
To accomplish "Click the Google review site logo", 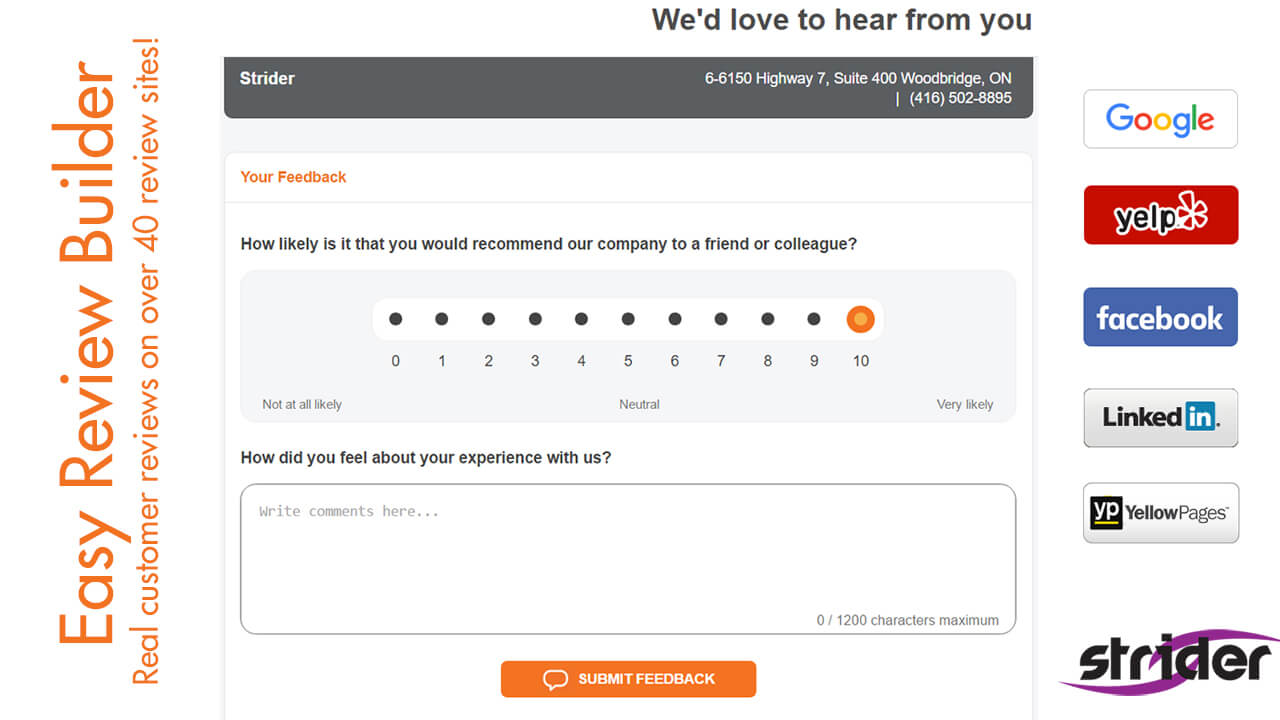I will [x=1160, y=119].
